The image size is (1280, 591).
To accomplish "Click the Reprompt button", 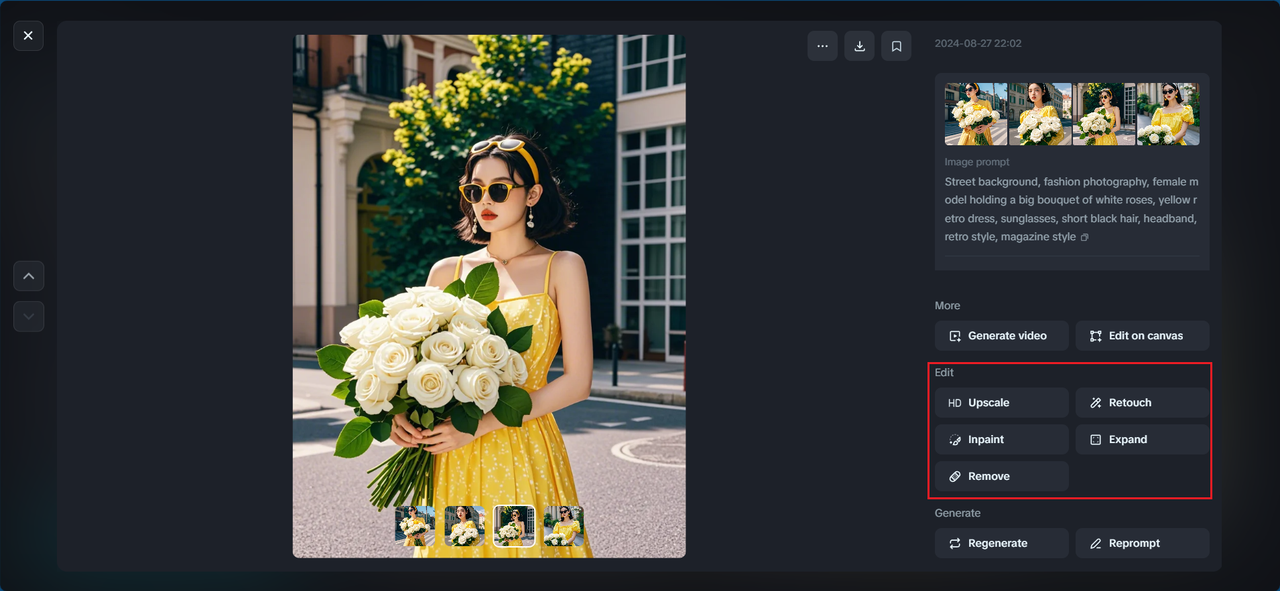I will pos(1142,543).
